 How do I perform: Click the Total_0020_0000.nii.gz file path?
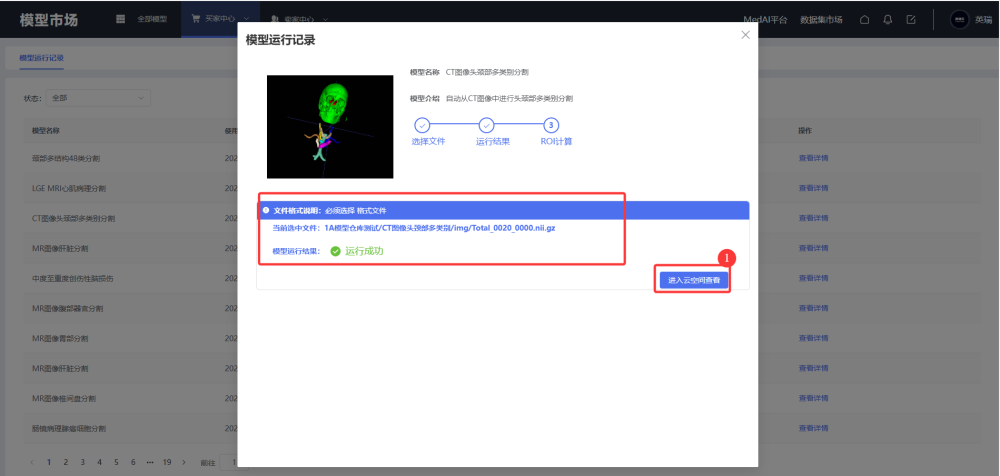(439, 228)
